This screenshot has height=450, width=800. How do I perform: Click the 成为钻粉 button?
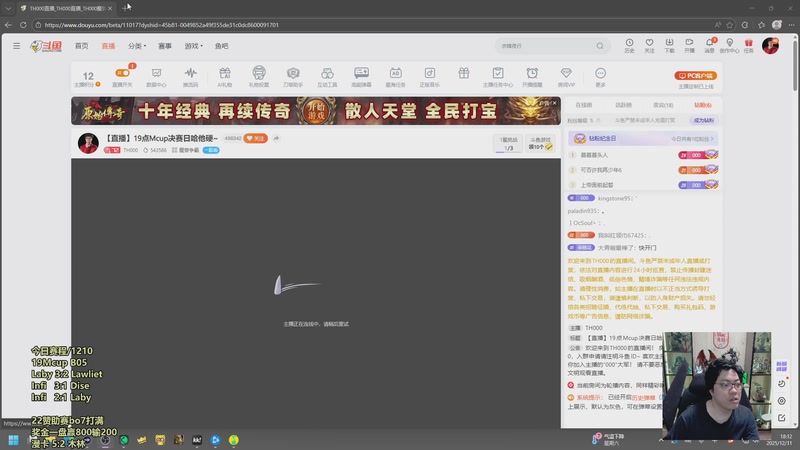pyautogui.click(x=704, y=120)
